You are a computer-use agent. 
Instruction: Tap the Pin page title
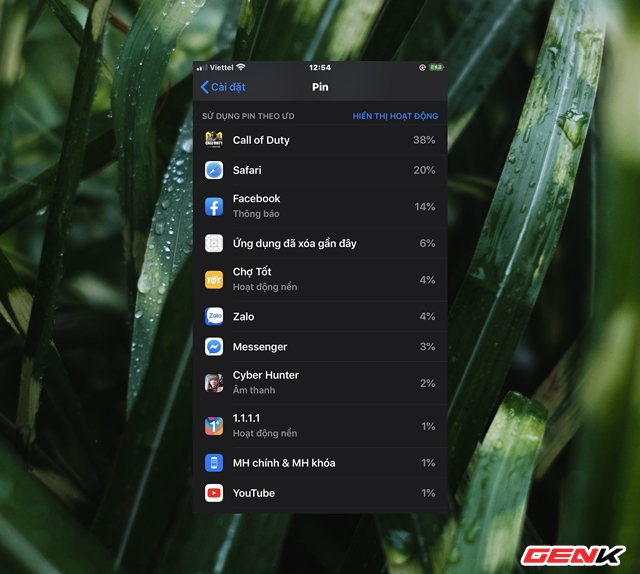click(320, 87)
